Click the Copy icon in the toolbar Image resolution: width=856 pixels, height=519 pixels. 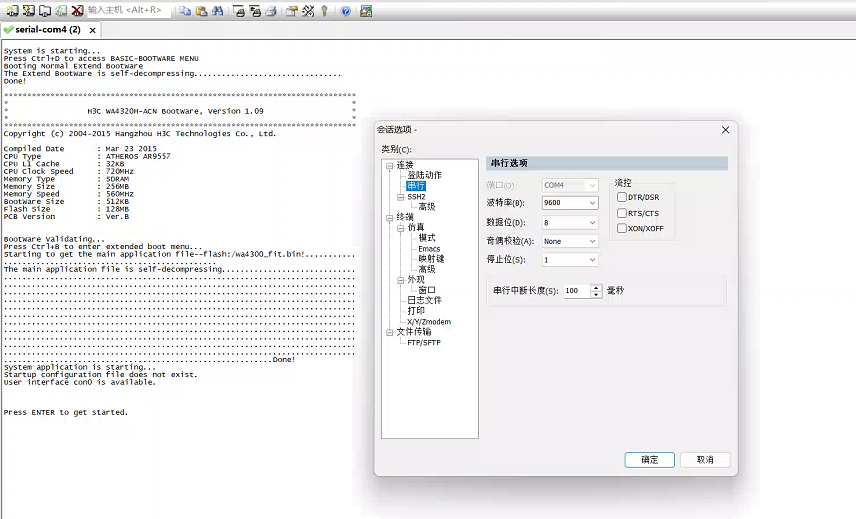pyautogui.click(x=185, y=11)
